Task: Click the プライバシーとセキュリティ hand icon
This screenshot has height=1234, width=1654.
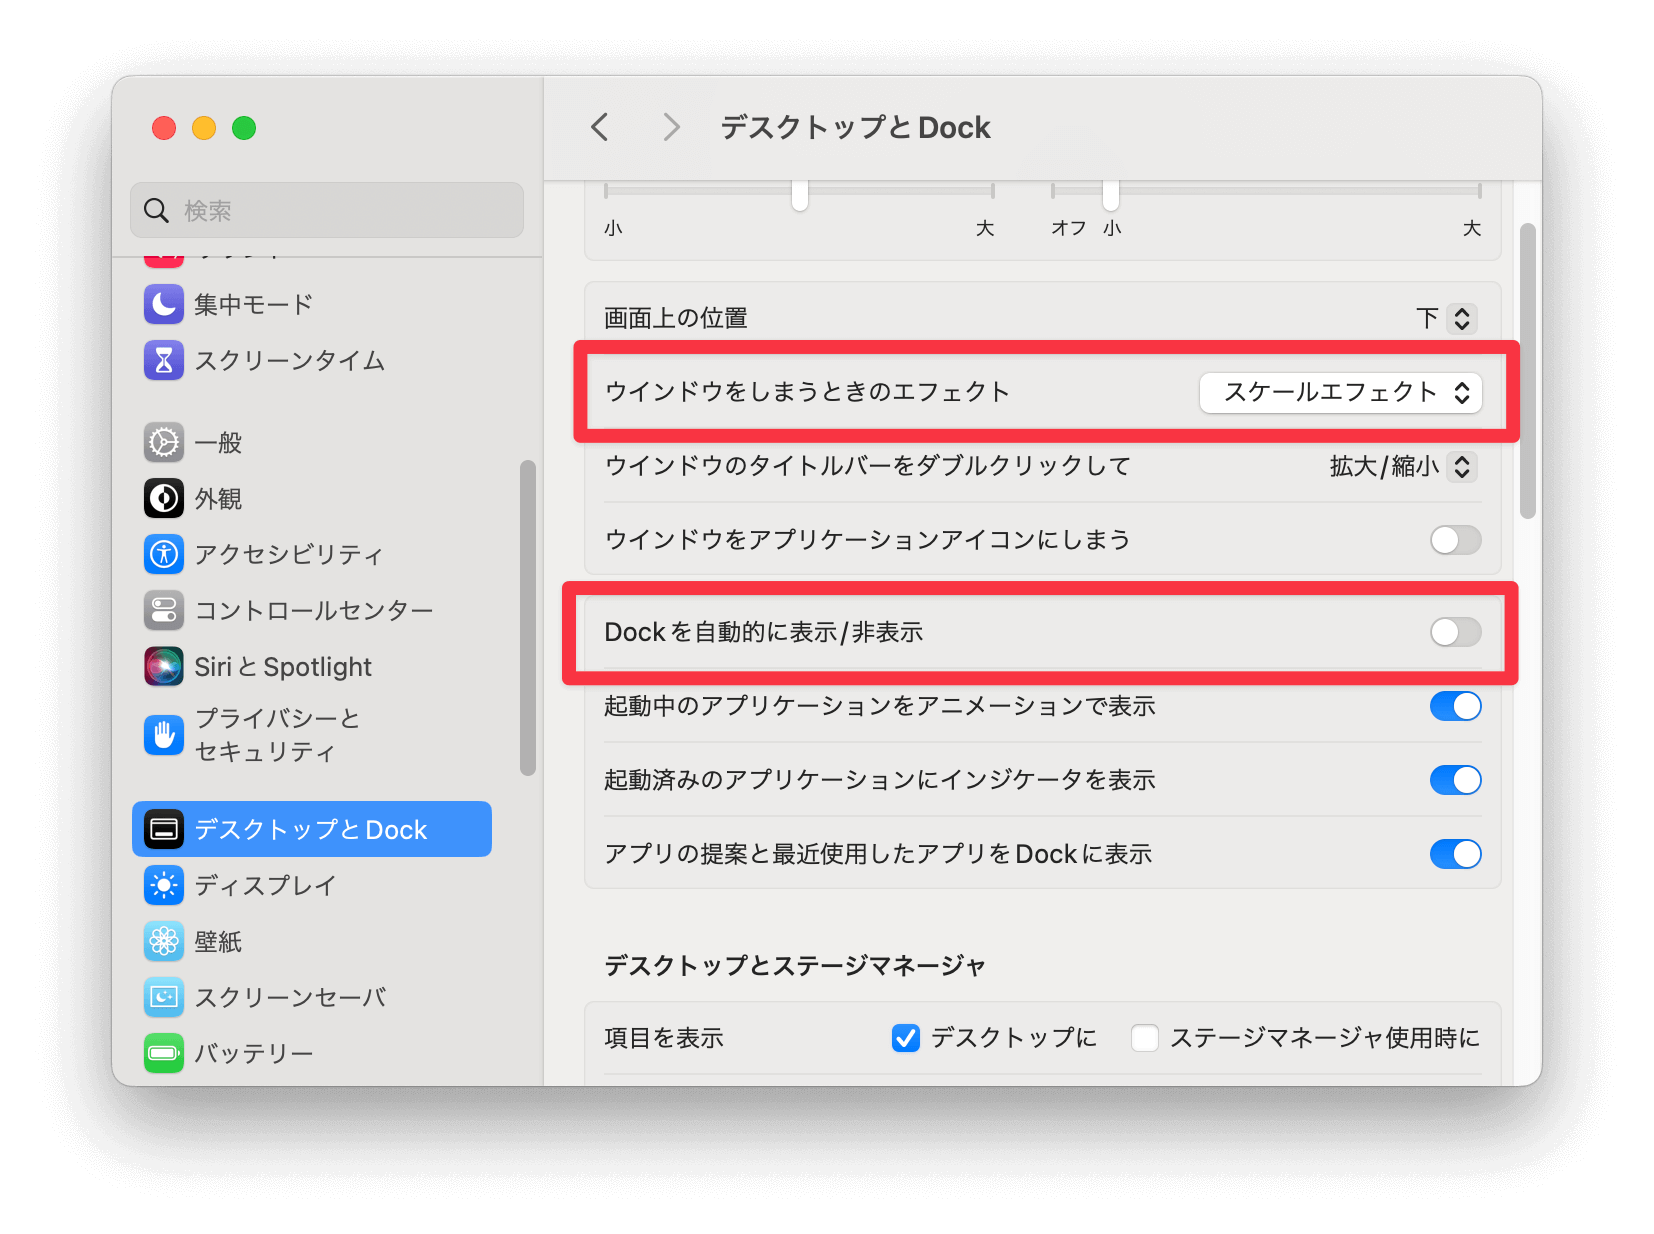Action: pyautogui.click(x=164, y=735)
